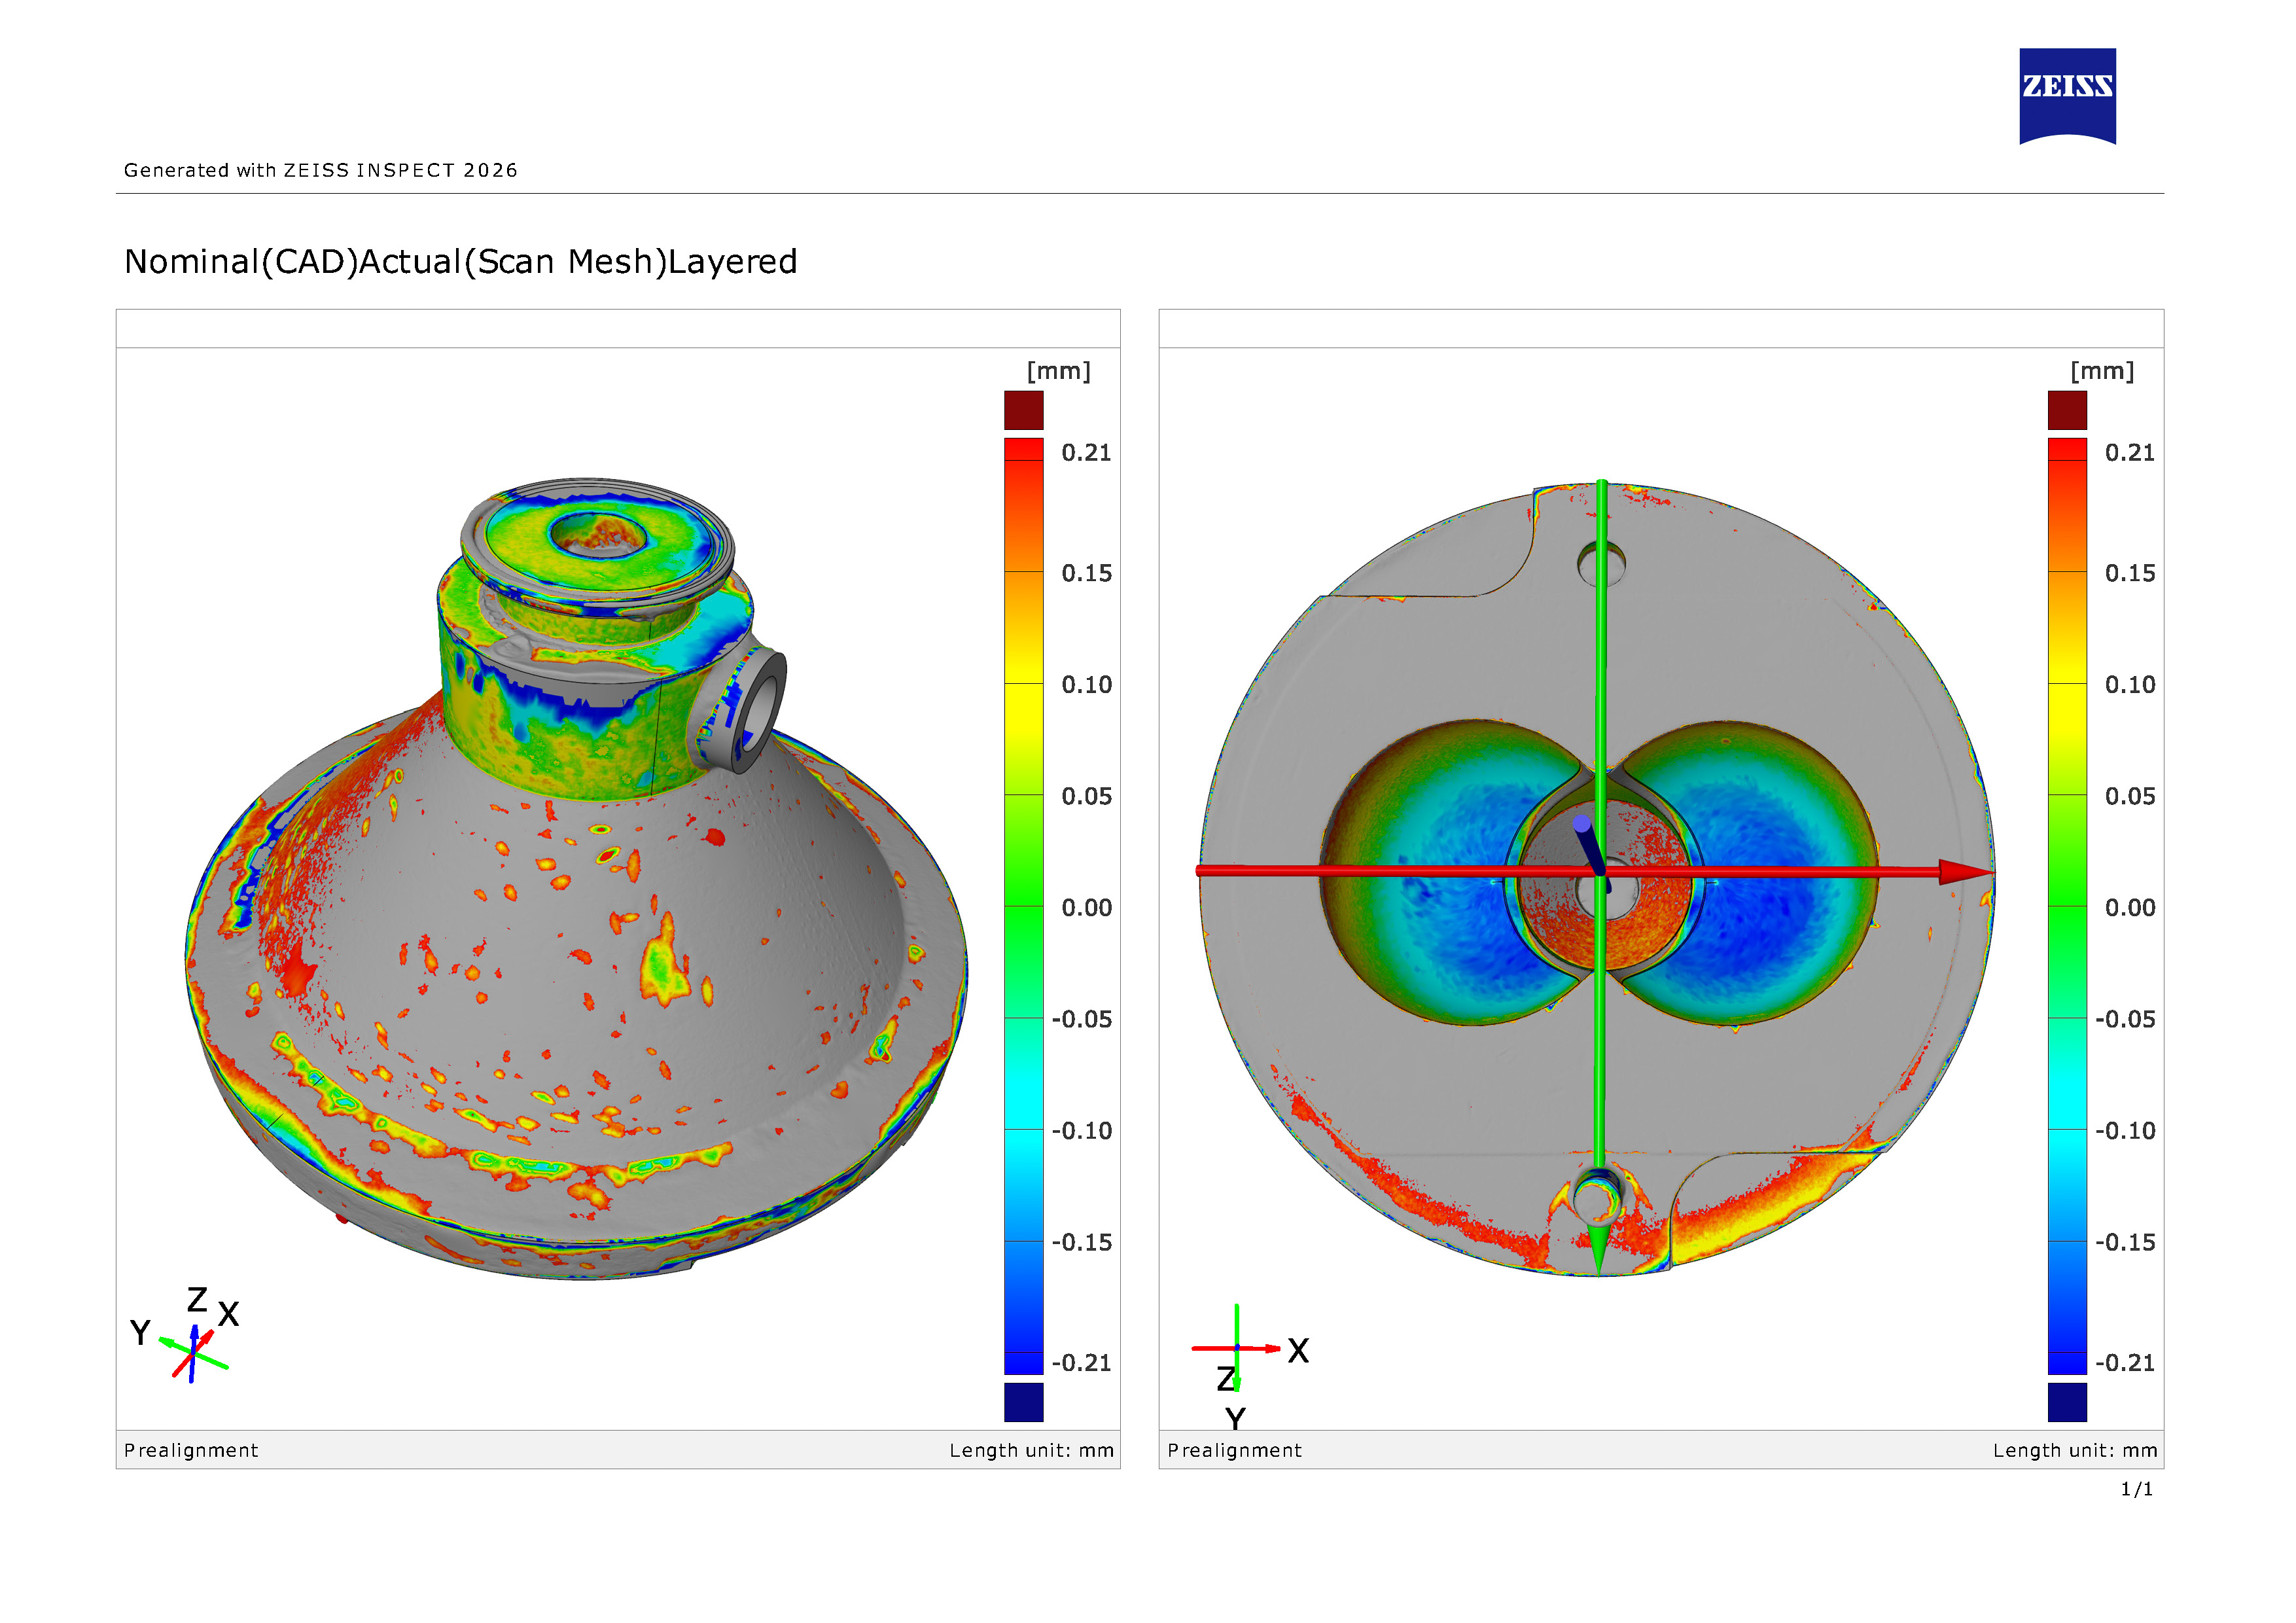Click the left view XYZ axis triad
Viewport: 2296px width, 1623px height.
tap(186, 1337)
